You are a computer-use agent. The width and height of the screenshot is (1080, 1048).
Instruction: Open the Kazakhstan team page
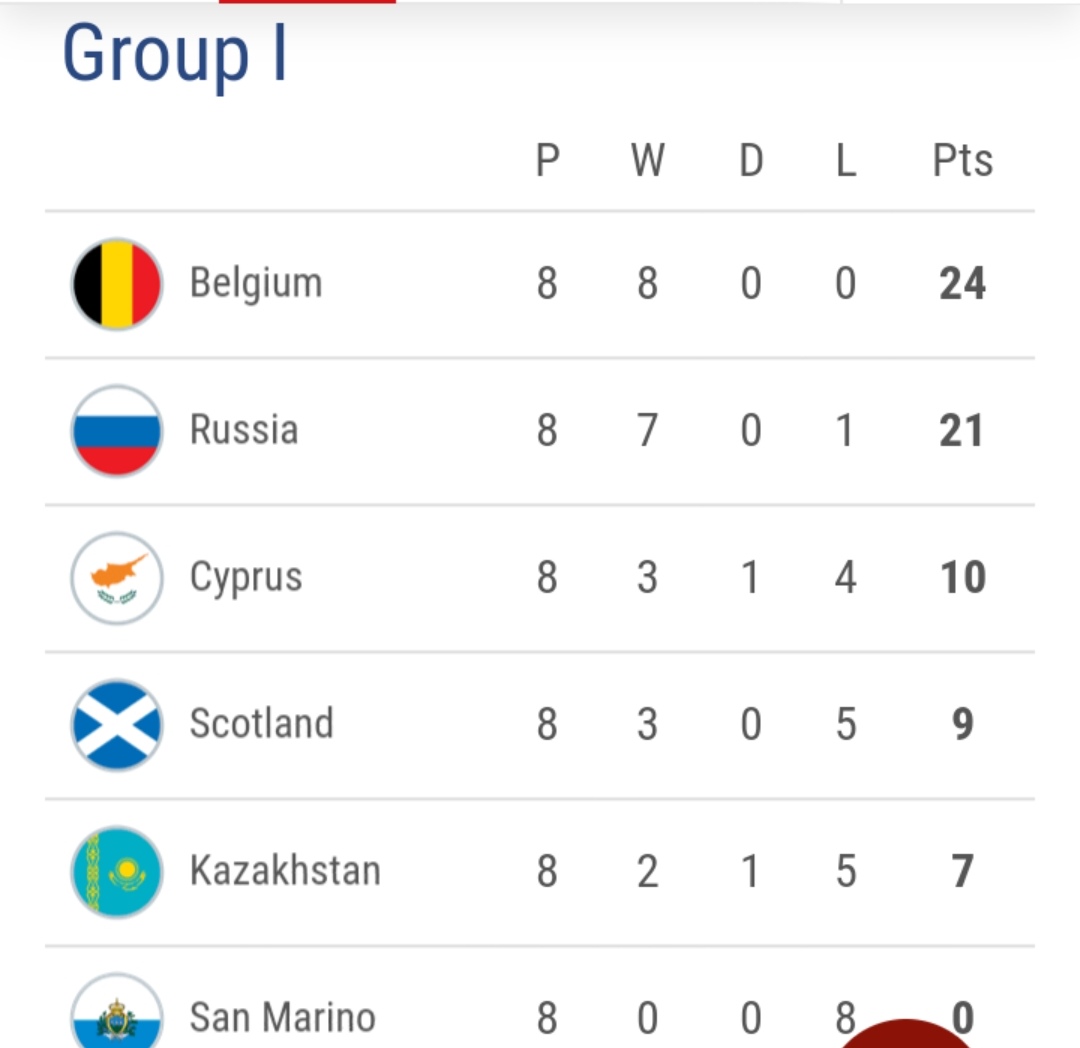click(x=285, y=872)
